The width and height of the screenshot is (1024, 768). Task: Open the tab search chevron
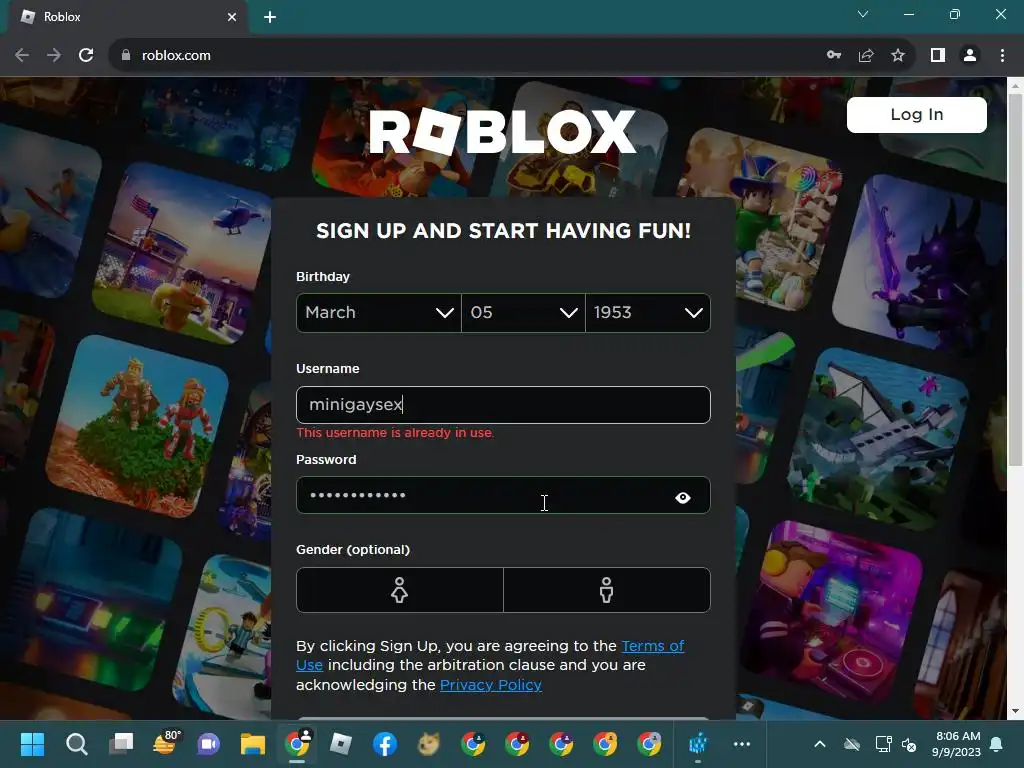863,14
